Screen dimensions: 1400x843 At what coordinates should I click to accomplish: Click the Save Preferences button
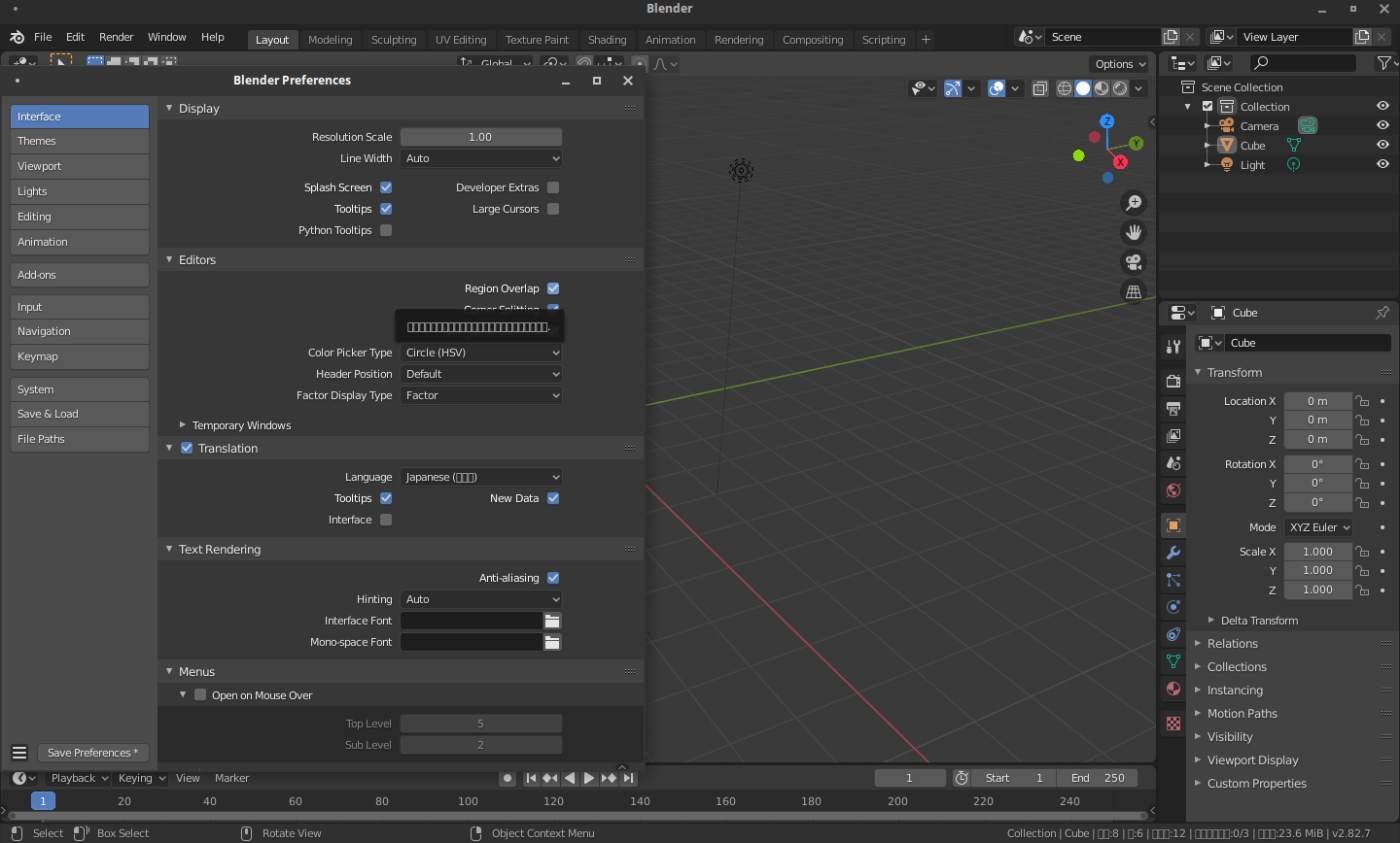pyautogui.click(x=93, y=753)
